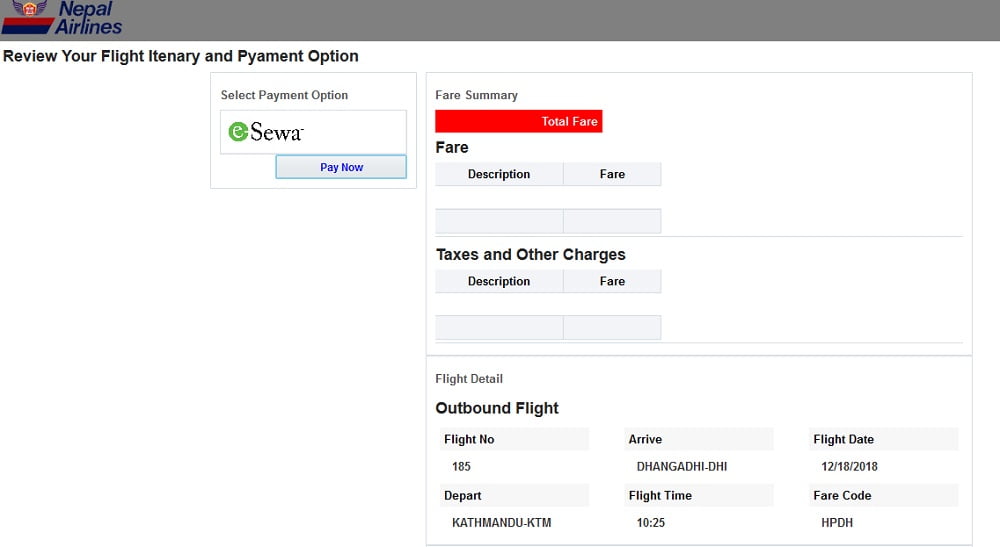Click the empty fare cell under Taxes

[x=612, y=328]
